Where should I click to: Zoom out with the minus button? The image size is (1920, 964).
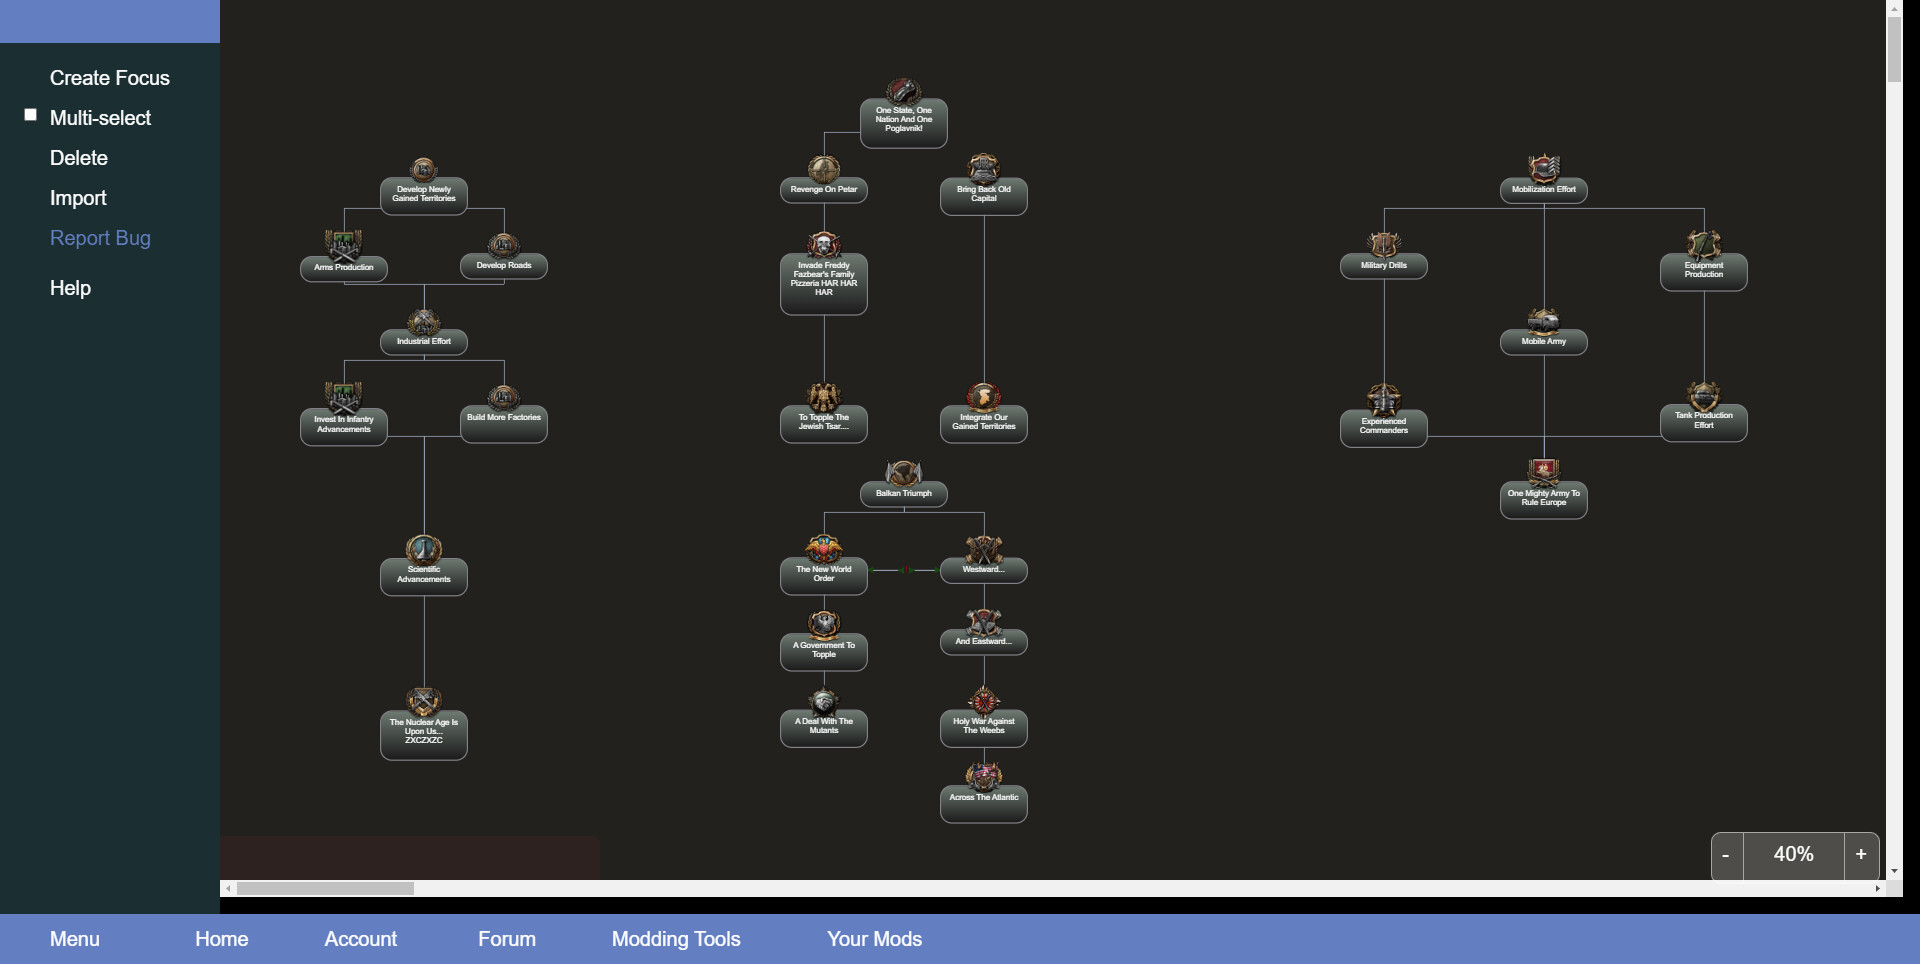coord(1726,855)
